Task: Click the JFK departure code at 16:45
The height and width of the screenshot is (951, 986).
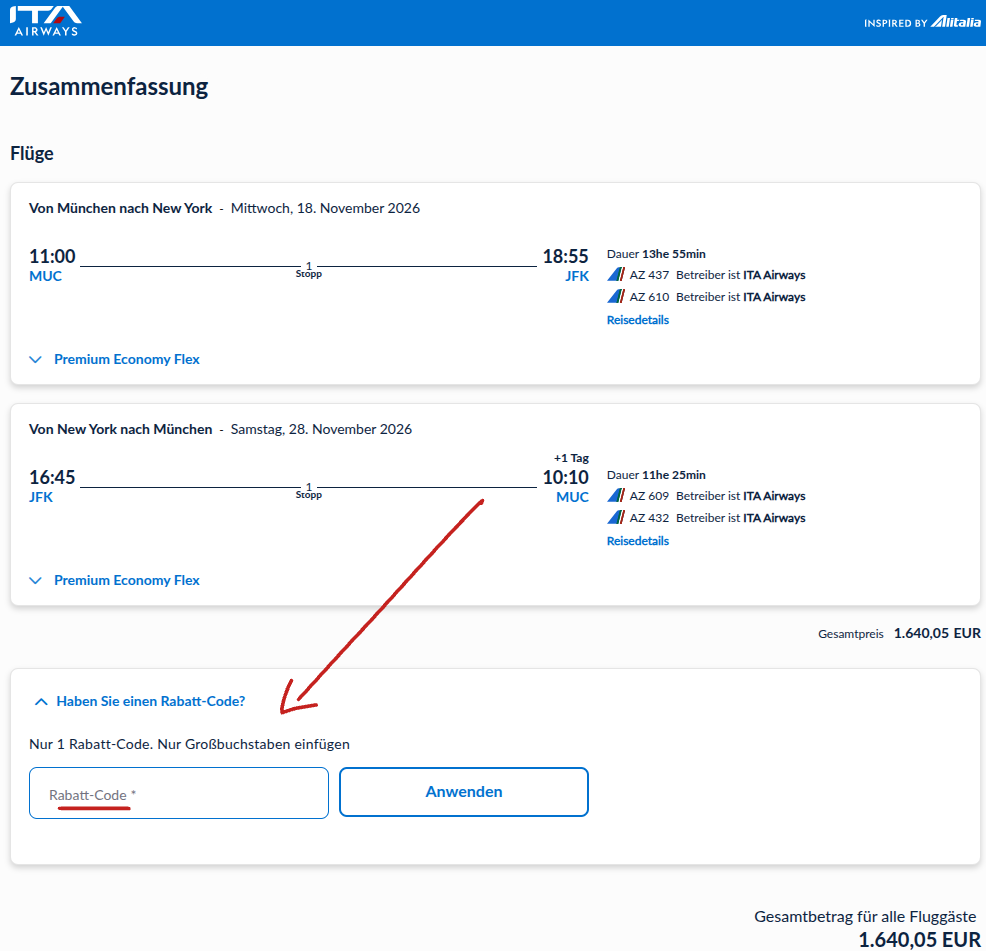Action: coord(42,498)
